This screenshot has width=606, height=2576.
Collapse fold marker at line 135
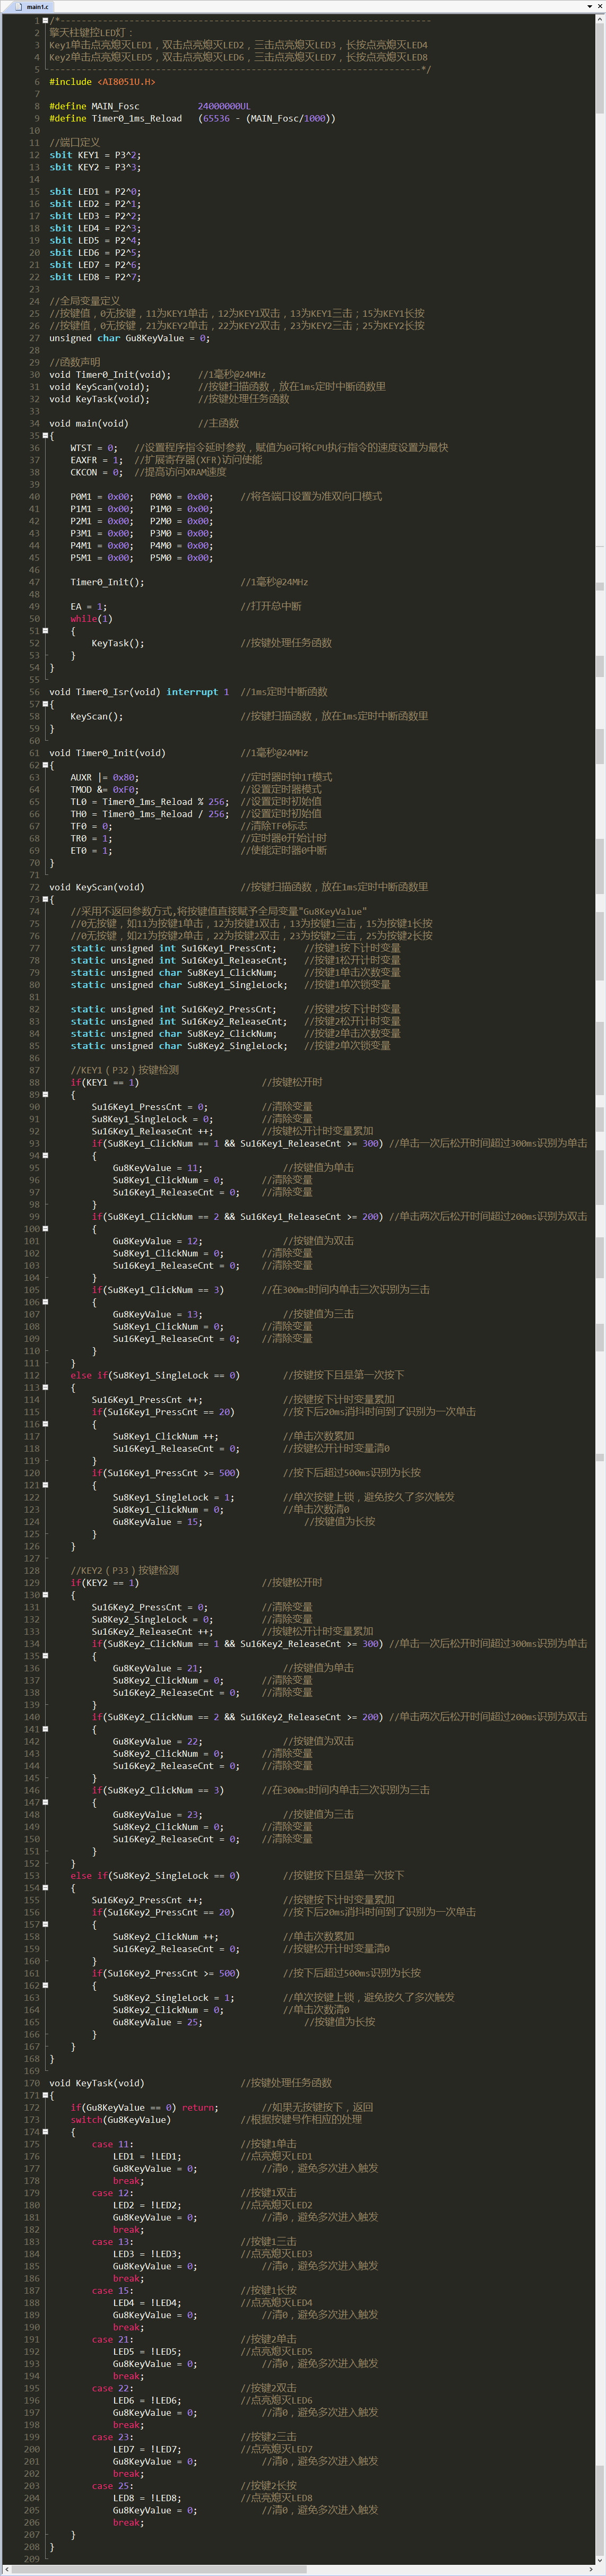[x=45, y=1655]
